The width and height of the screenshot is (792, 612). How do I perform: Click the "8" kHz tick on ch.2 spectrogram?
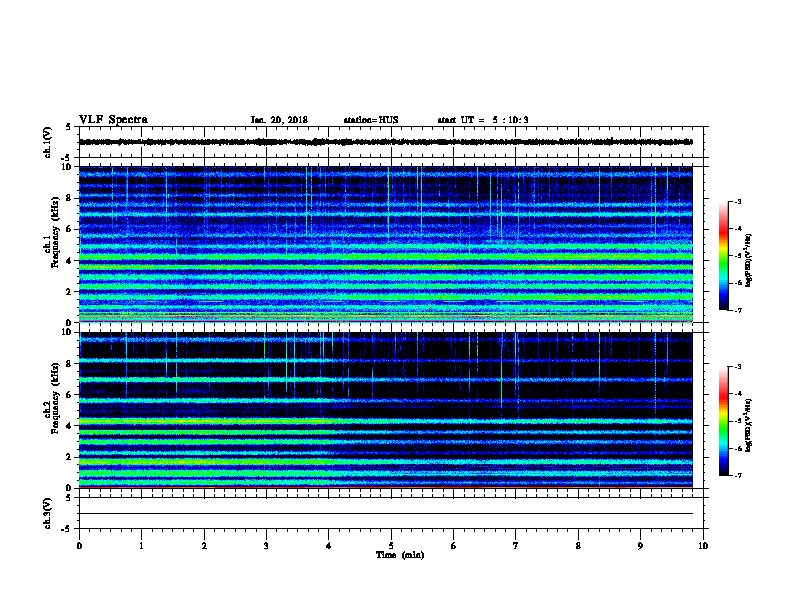pos(69,363)
